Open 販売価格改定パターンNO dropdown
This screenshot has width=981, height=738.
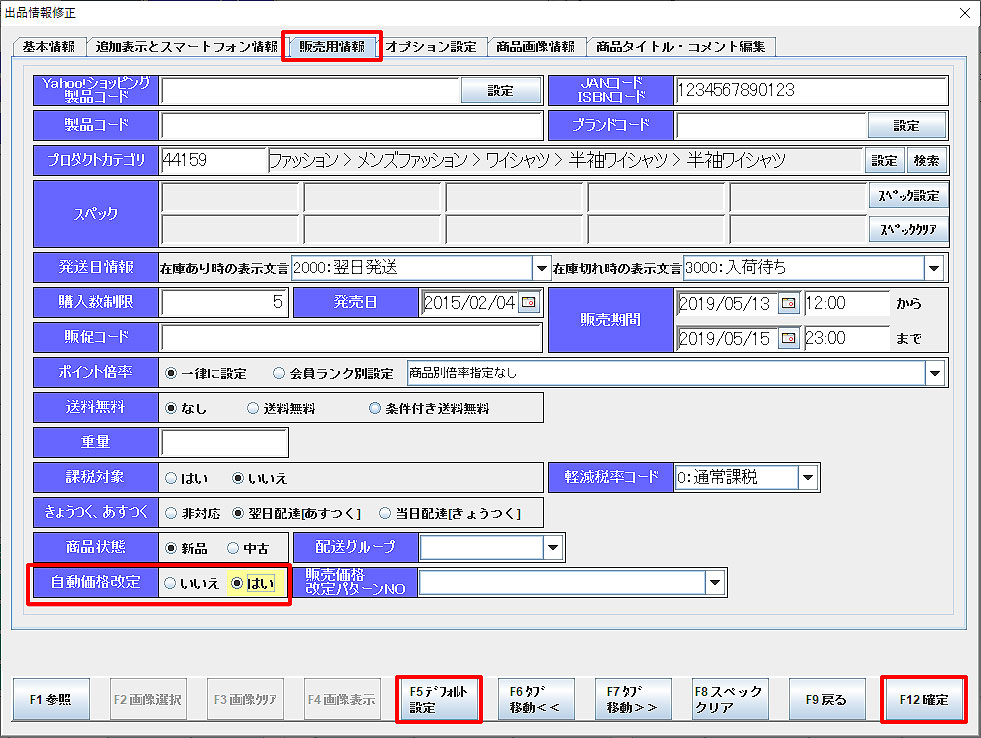click(714, 583)
